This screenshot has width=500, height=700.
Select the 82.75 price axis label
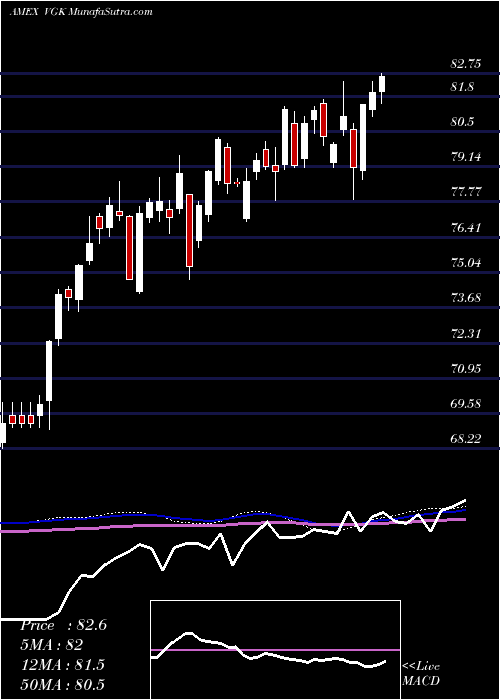click(466, 64)
